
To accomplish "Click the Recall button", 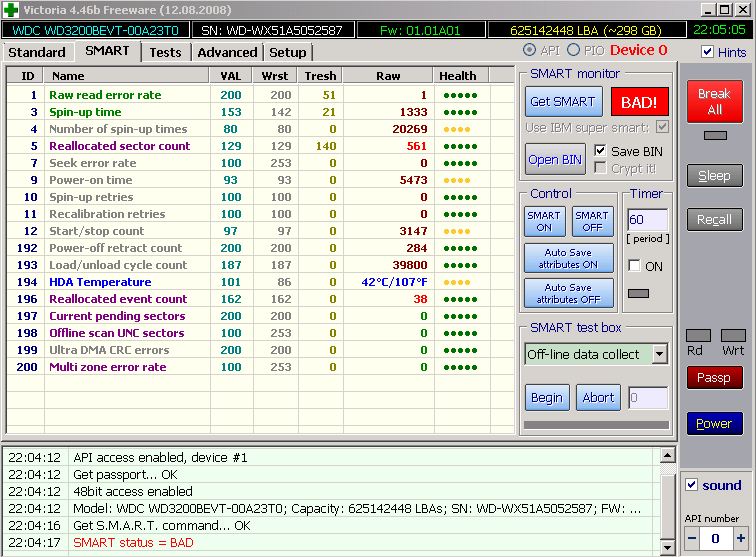I will [715, 219].
